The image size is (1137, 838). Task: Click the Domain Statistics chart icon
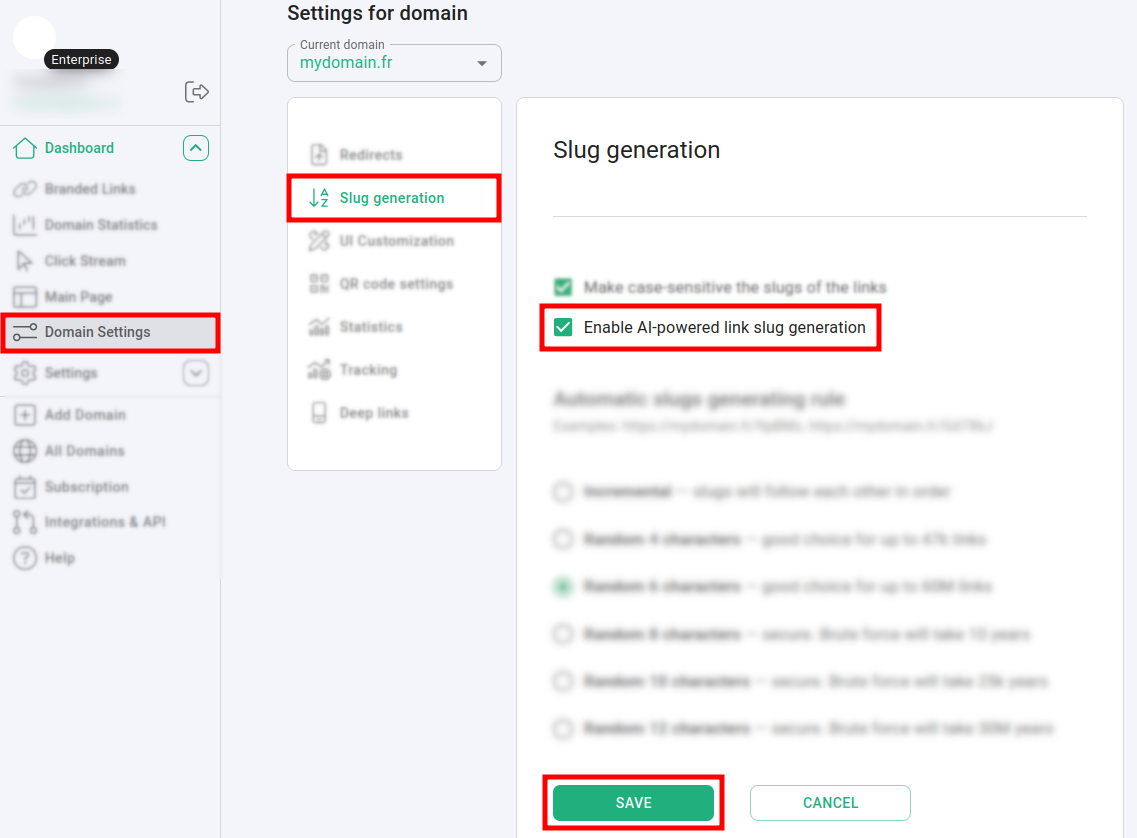(x=25, y=225)
